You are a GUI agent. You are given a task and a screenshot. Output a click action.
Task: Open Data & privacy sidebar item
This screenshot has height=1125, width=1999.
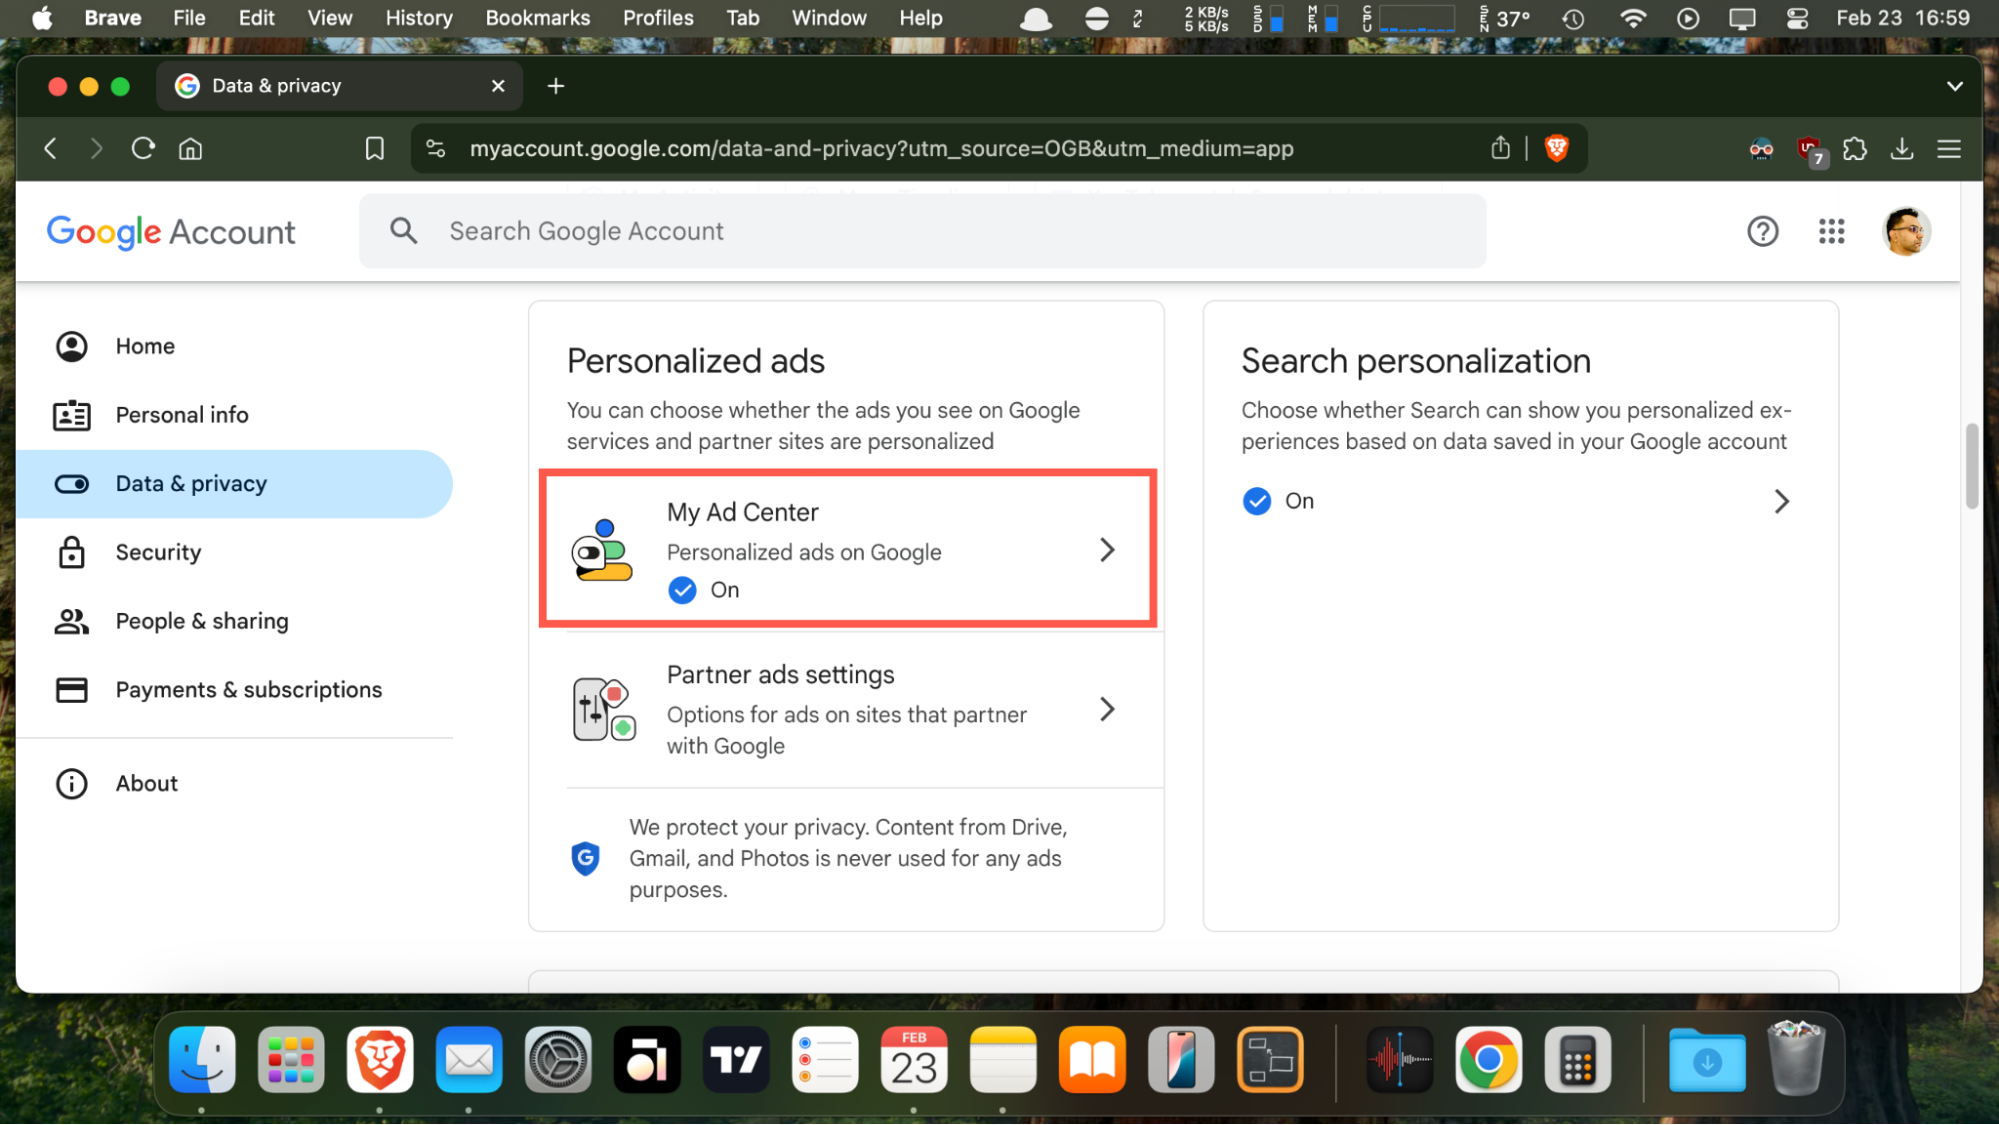point(234,484)
